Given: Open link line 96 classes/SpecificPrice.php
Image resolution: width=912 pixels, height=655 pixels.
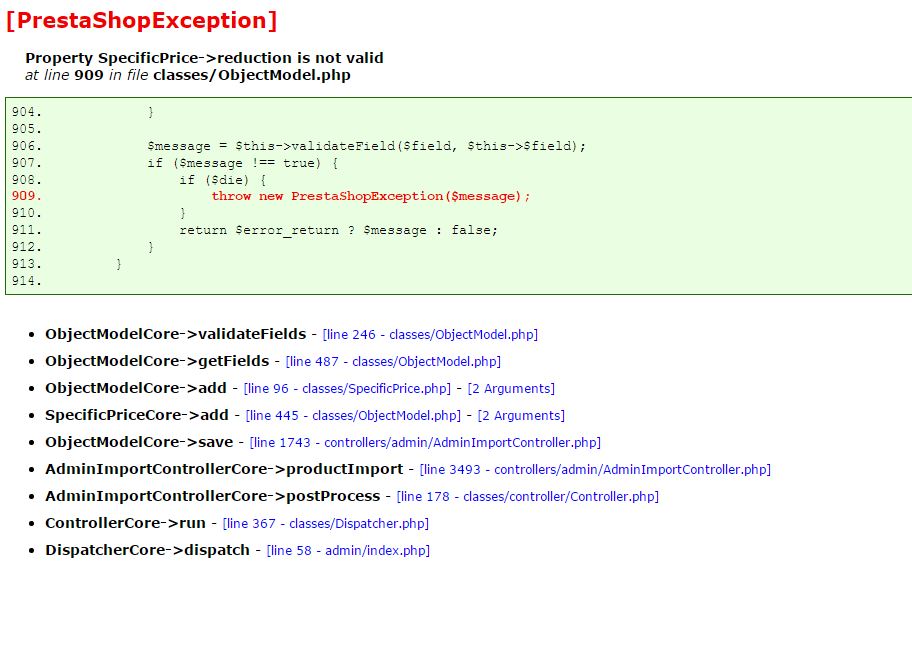Looking at the screenshot, I should [x=347, y=389].
